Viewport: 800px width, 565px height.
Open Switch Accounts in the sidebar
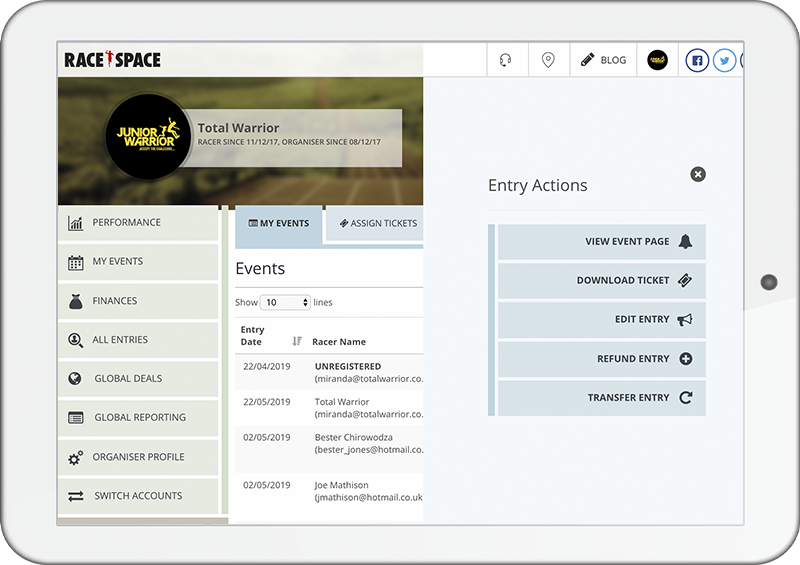[x=137, y=496]
